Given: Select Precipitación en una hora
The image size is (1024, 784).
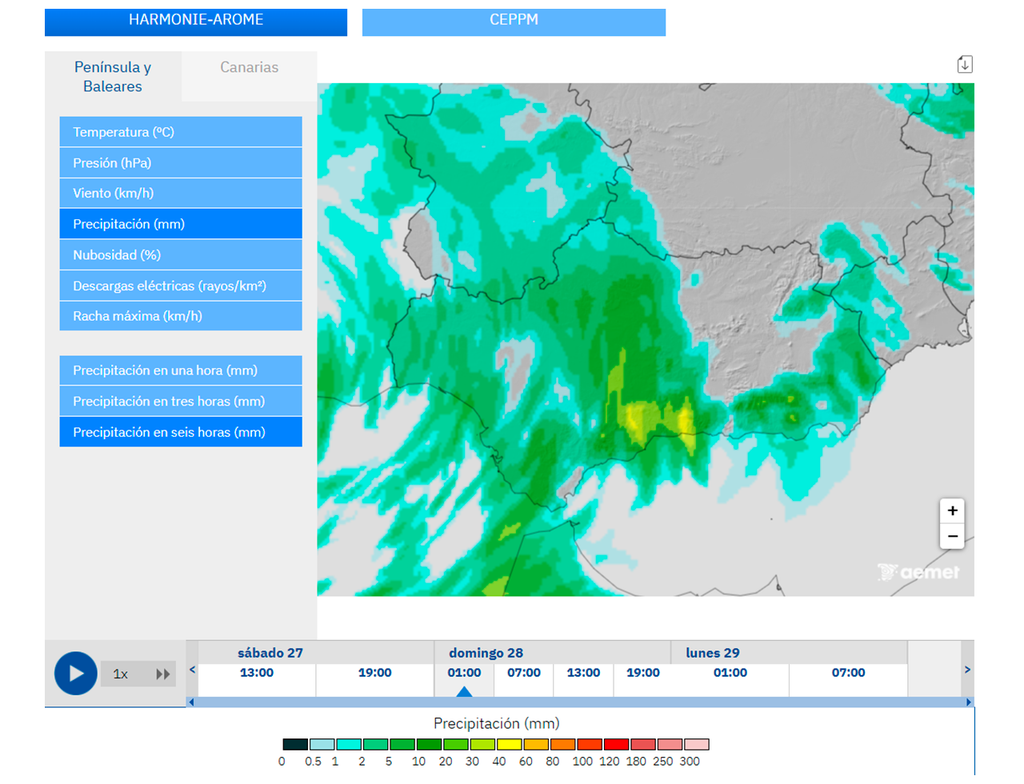Looking at the screenshot, I should [180, 370].
